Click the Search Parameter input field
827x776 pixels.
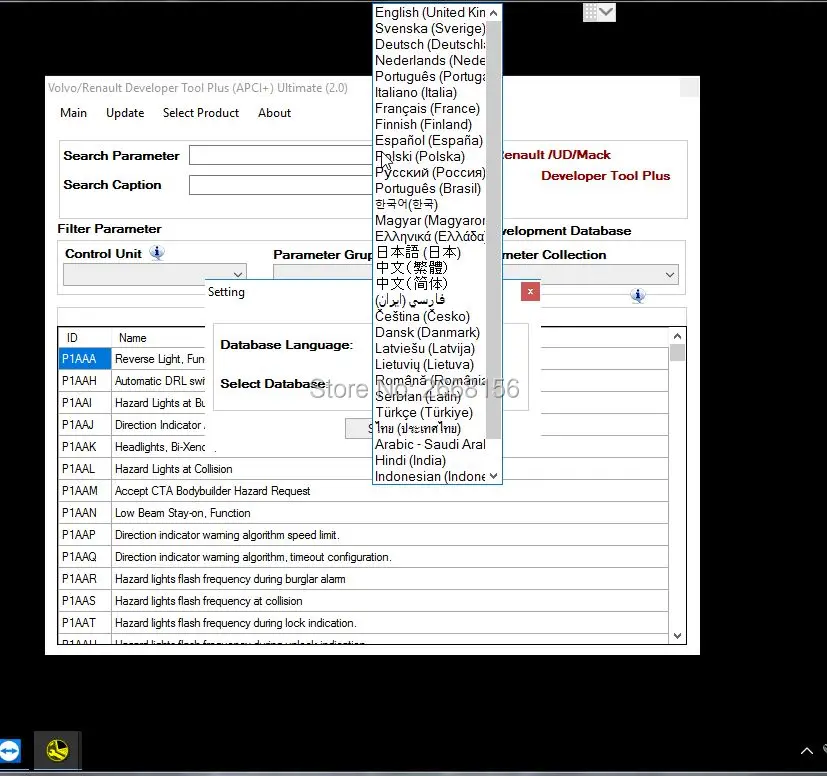pyautogui.click(x=281, y=155)
